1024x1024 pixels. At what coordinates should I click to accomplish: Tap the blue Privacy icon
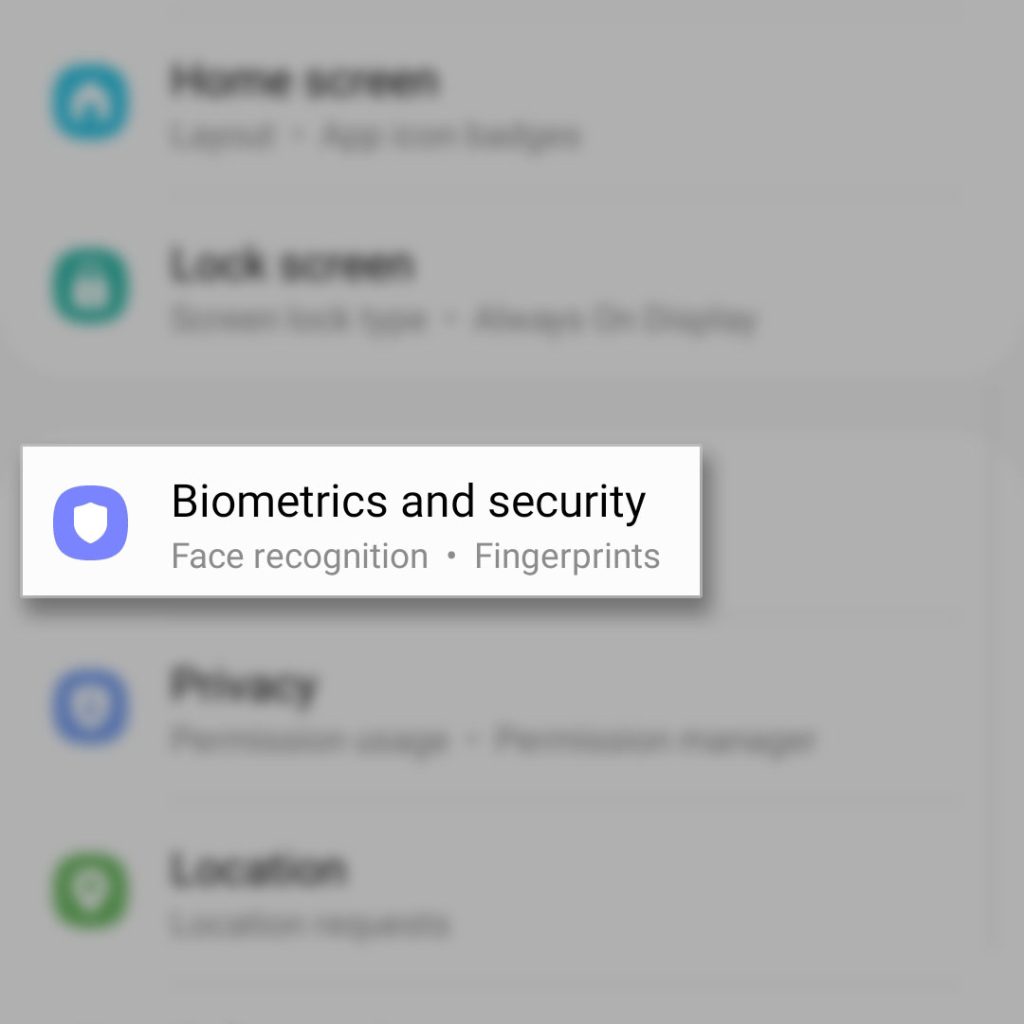coord(90,705)
